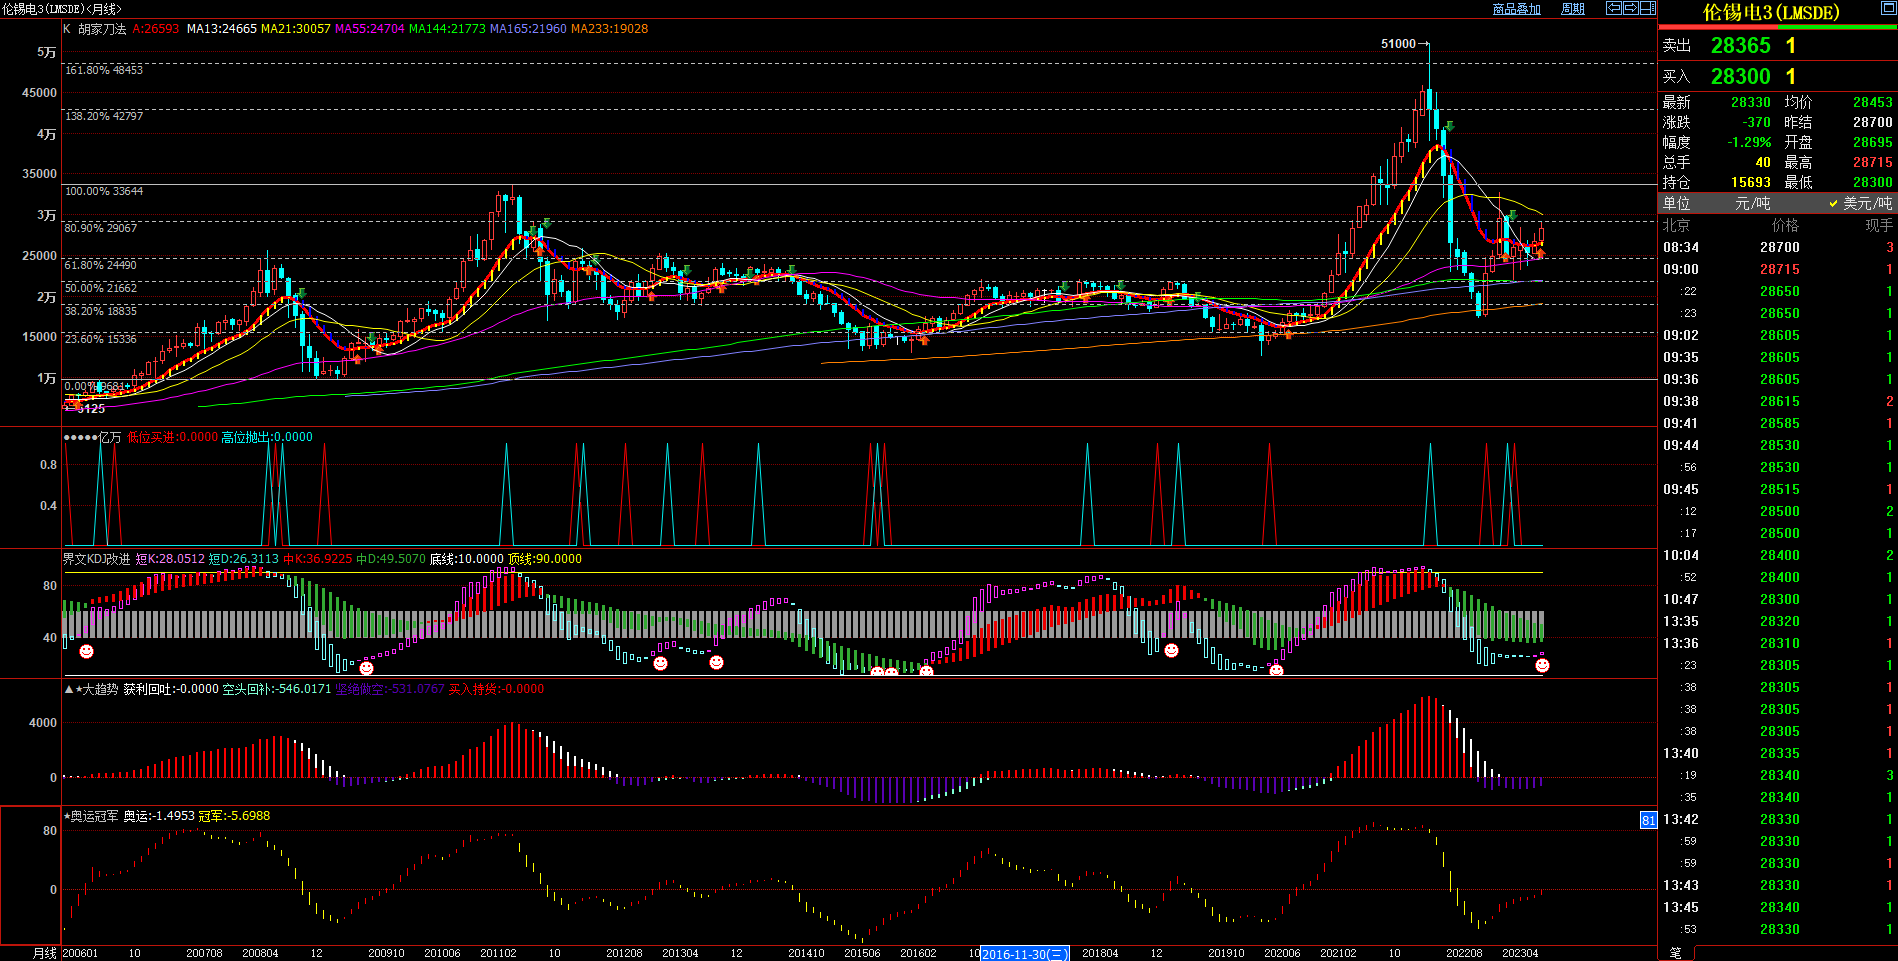The height and width of the screenshot is (961, 1898).
Task: Open the 商品叠加 overlay menu
Action: point(1516,9)
